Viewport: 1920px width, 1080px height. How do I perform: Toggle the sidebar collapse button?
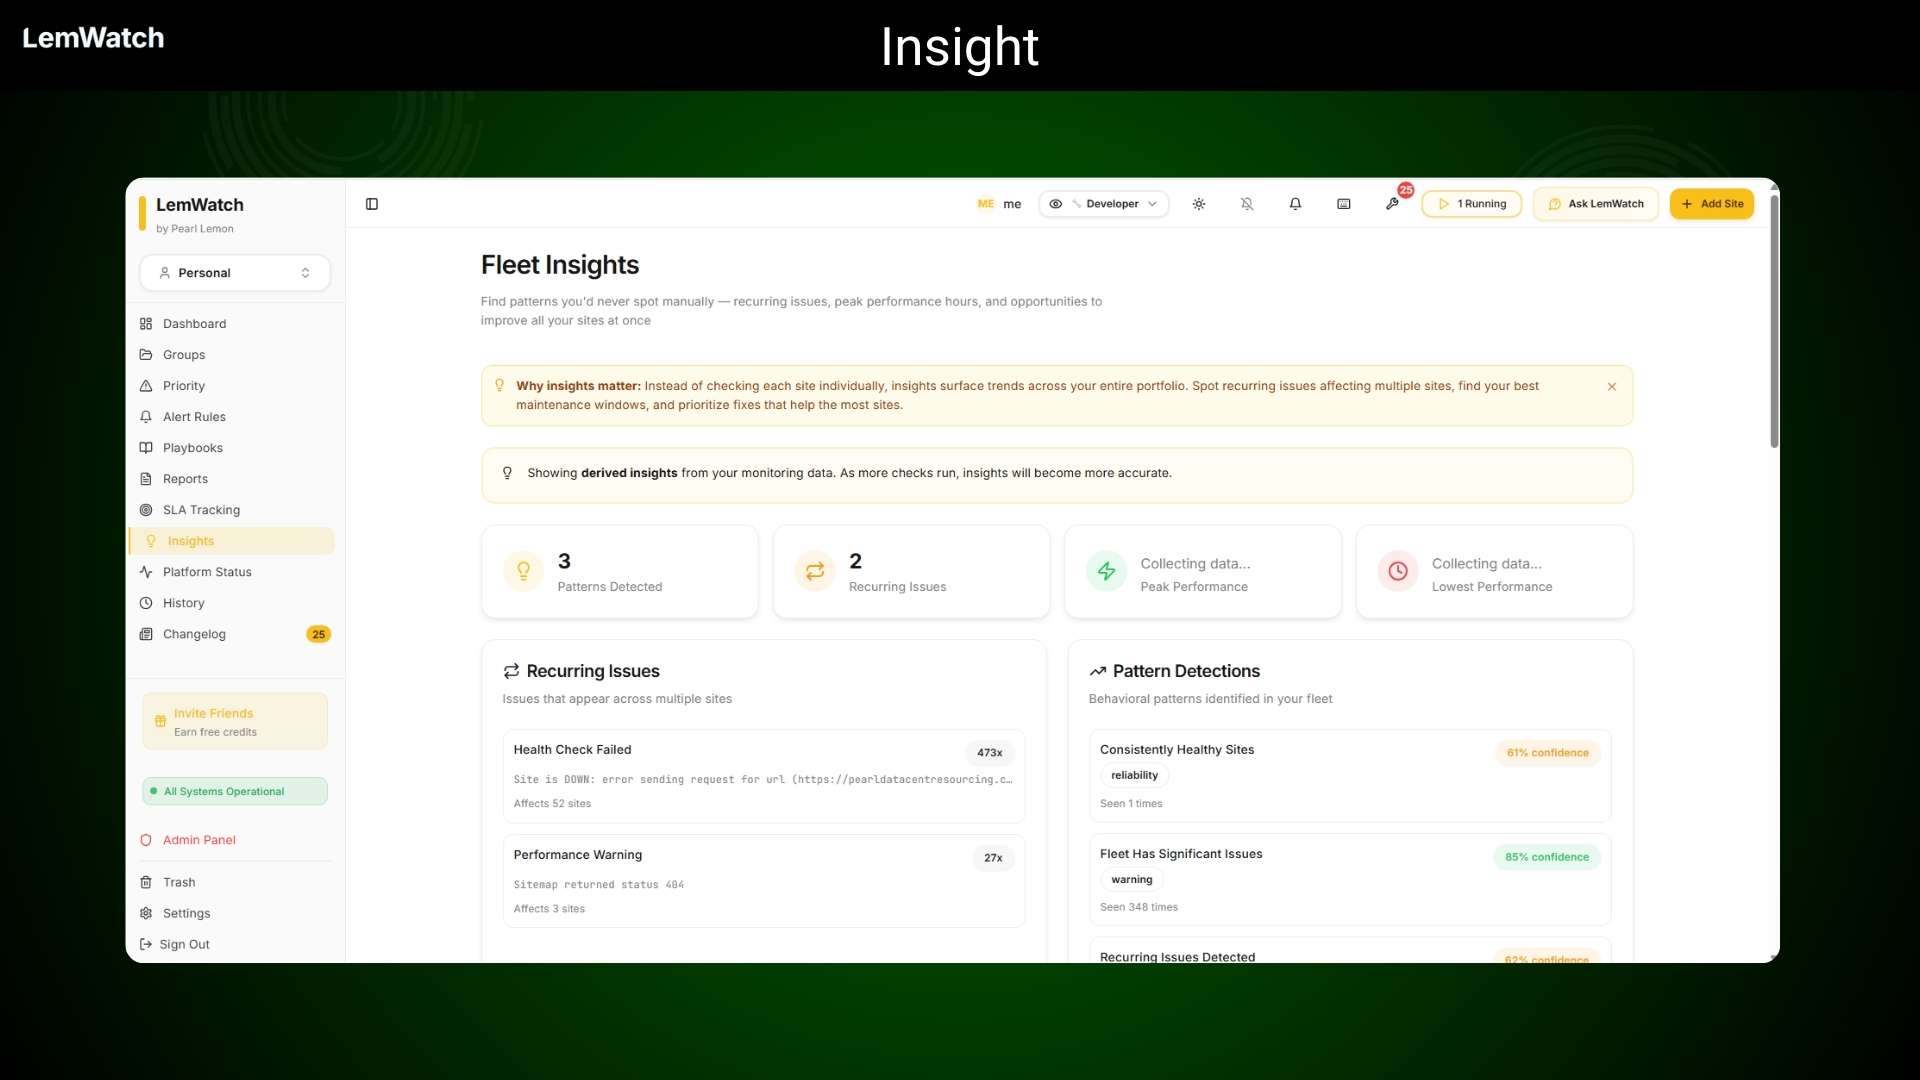(x=372, y=204)
